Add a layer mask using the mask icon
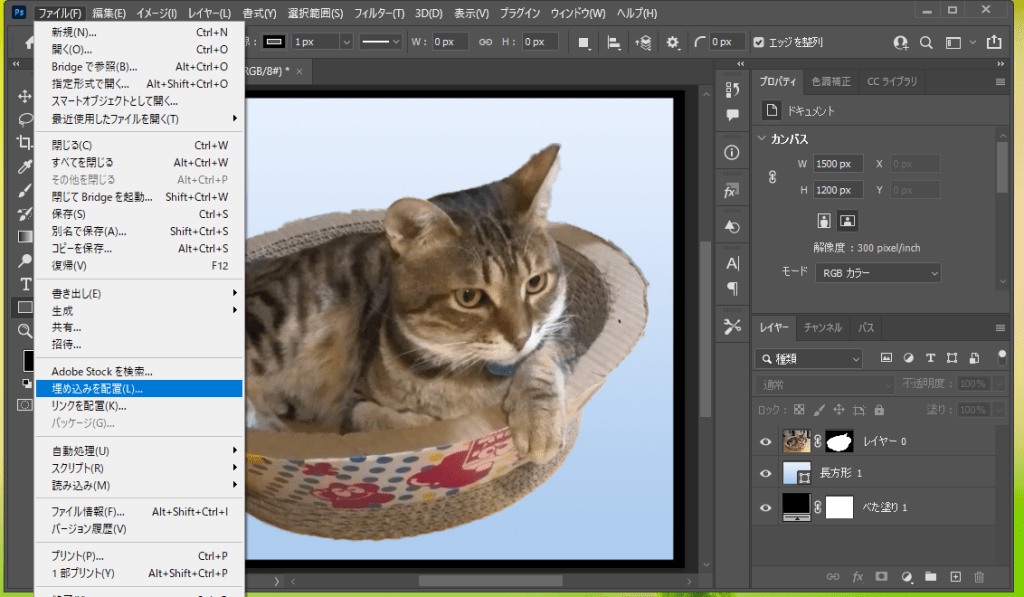 [881, 577]
